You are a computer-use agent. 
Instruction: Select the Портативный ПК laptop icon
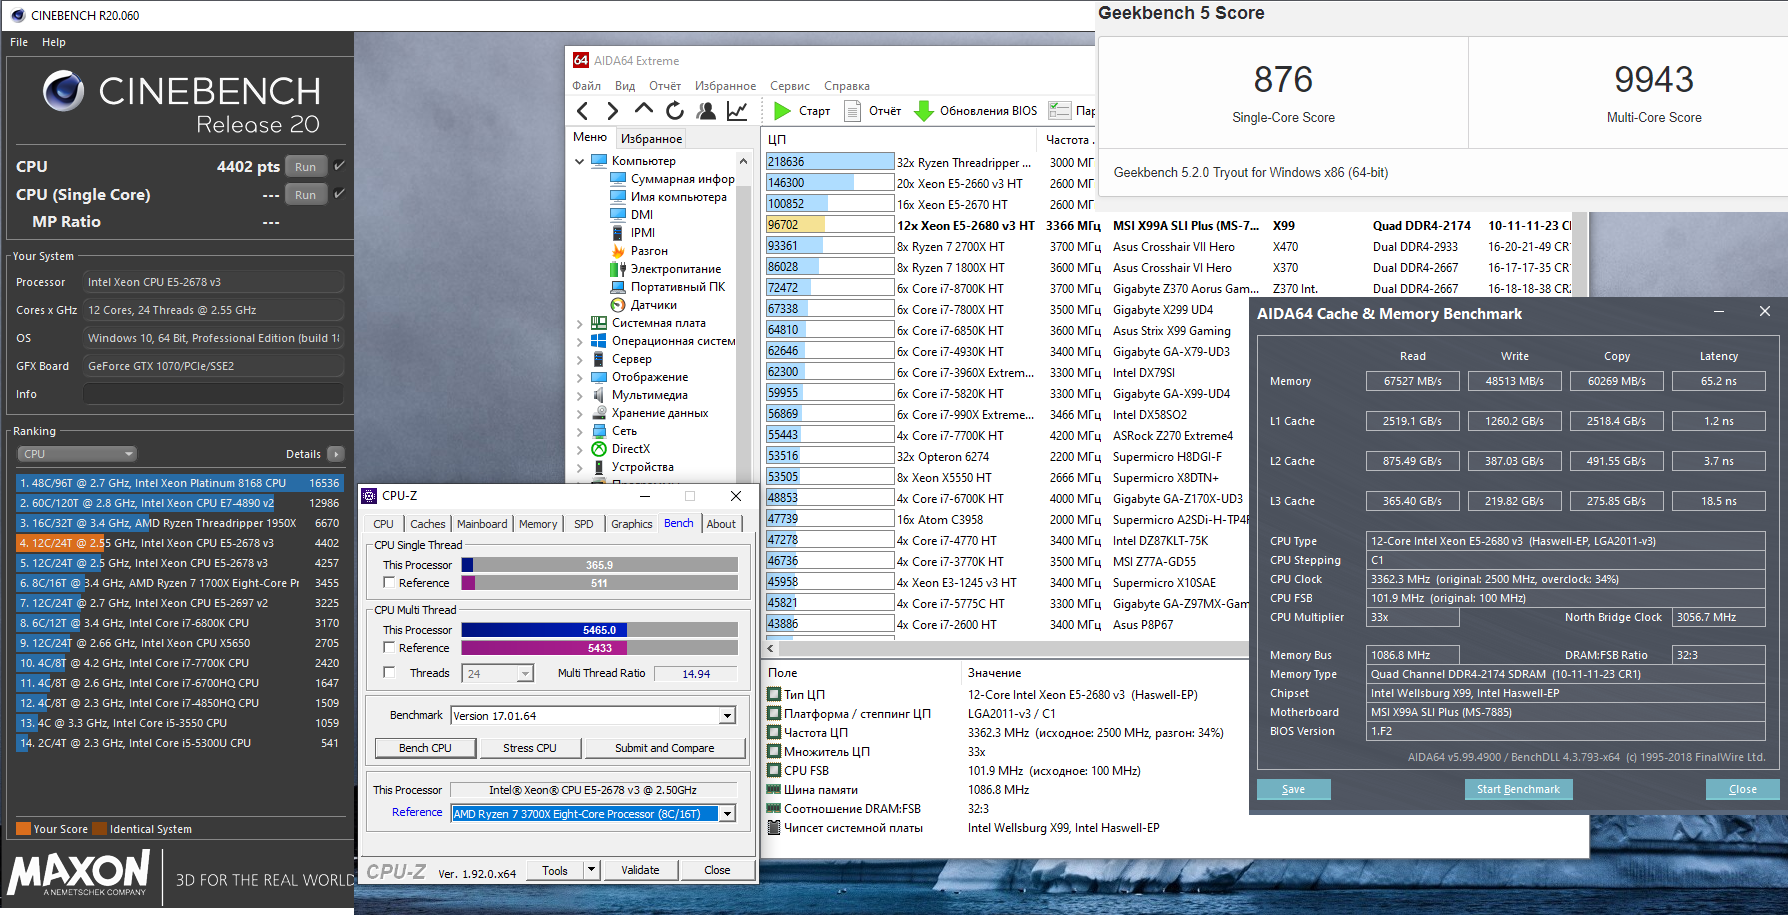tap(618, 287)
